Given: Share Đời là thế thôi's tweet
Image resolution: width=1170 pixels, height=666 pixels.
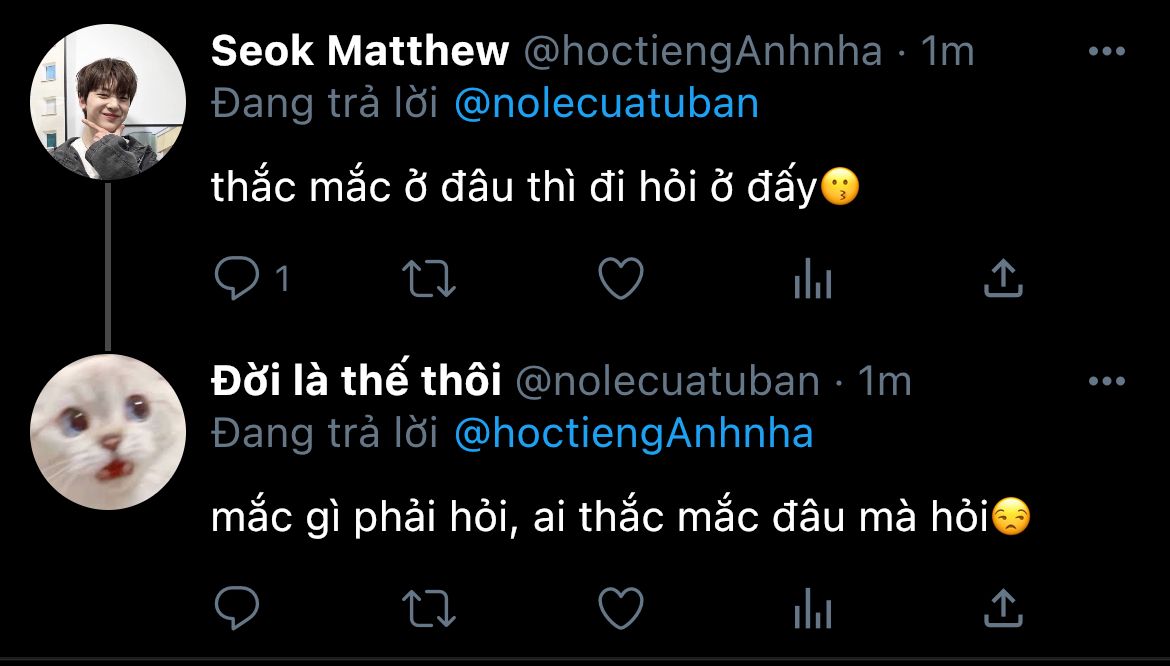Looking at the screenshot, I should [x=1002, y=607].
